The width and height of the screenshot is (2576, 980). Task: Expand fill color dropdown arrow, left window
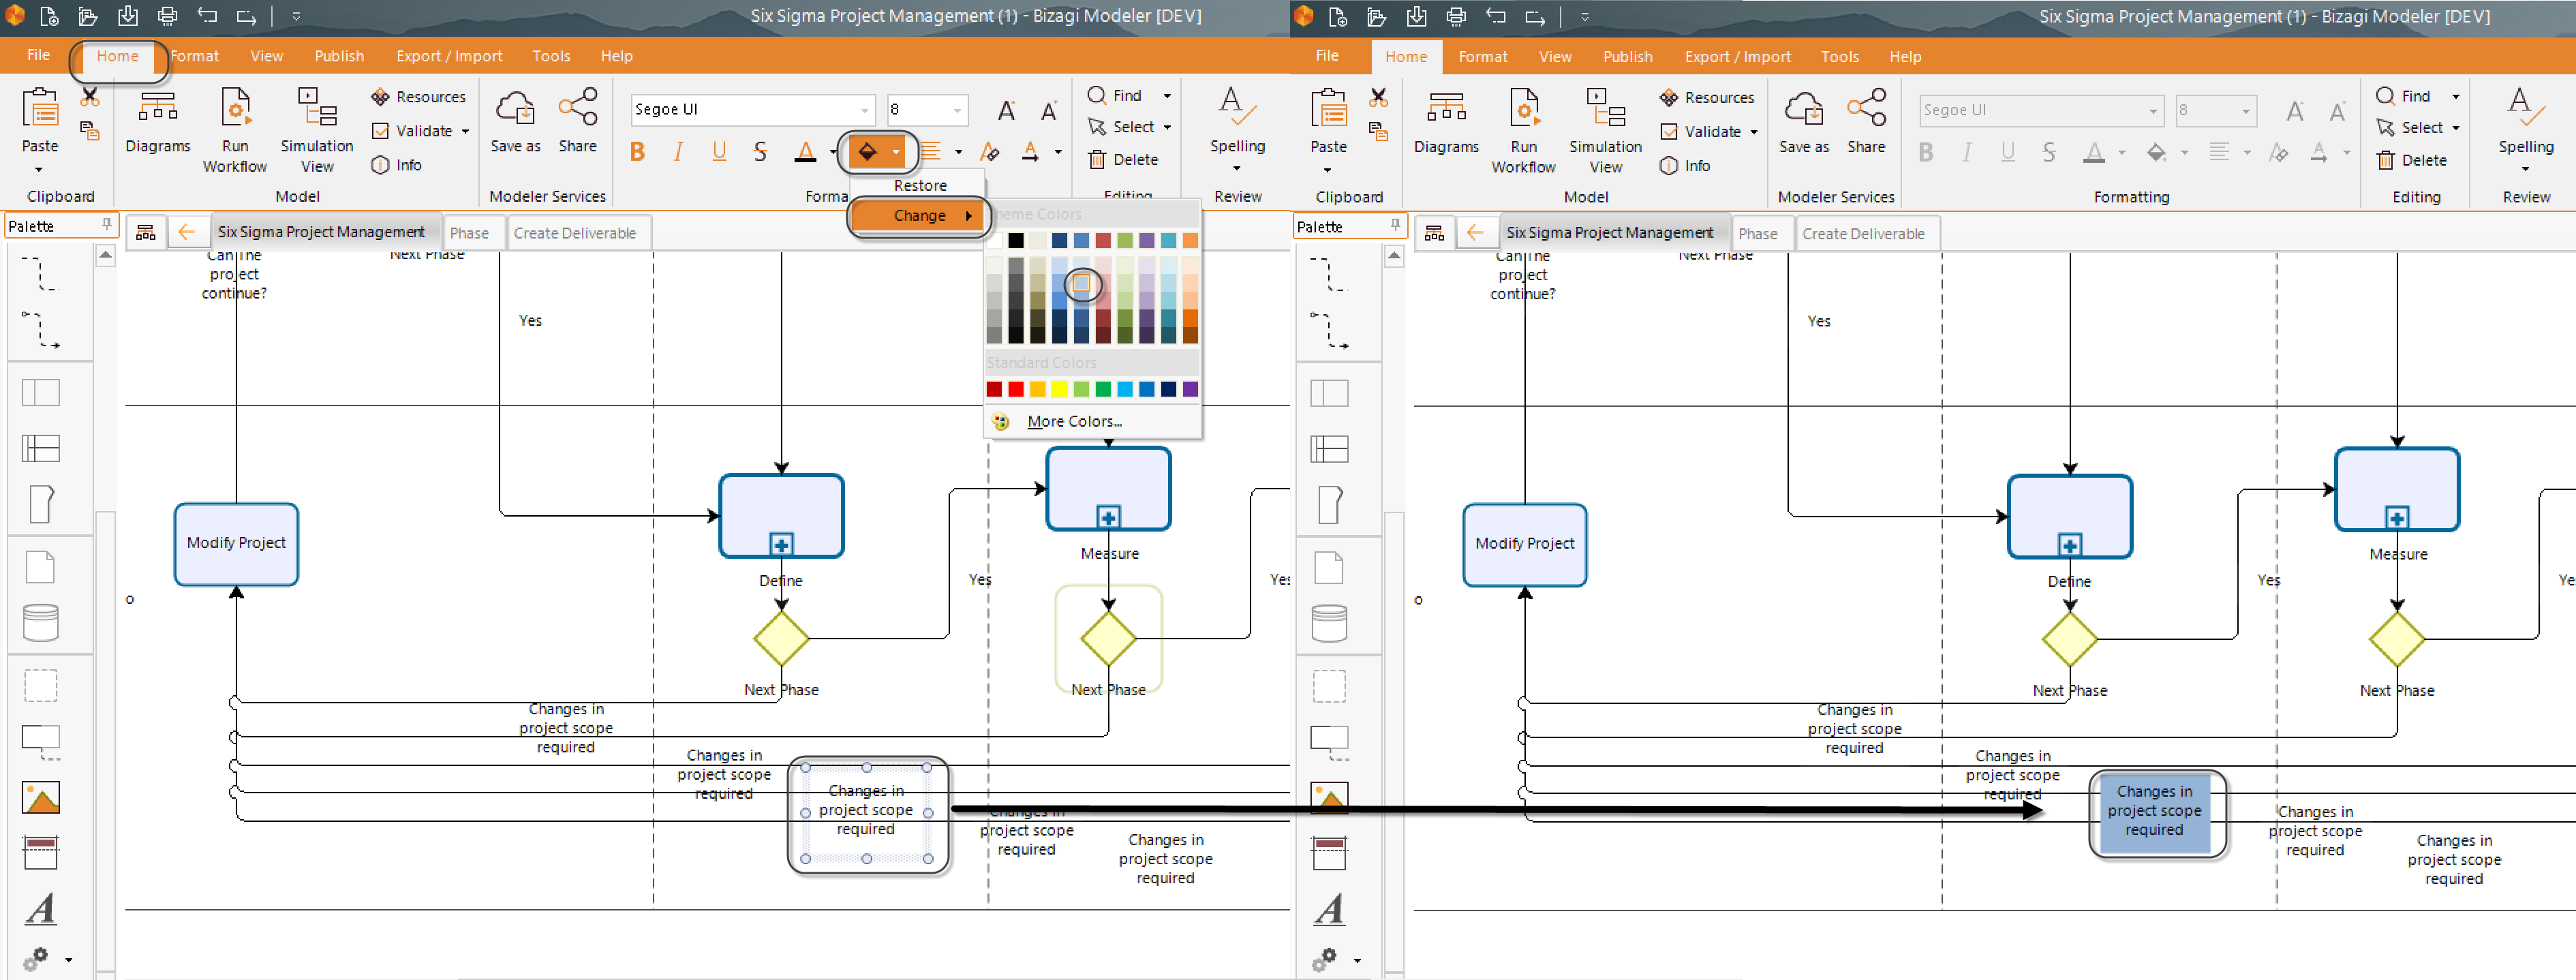click(x=896, y=152)
